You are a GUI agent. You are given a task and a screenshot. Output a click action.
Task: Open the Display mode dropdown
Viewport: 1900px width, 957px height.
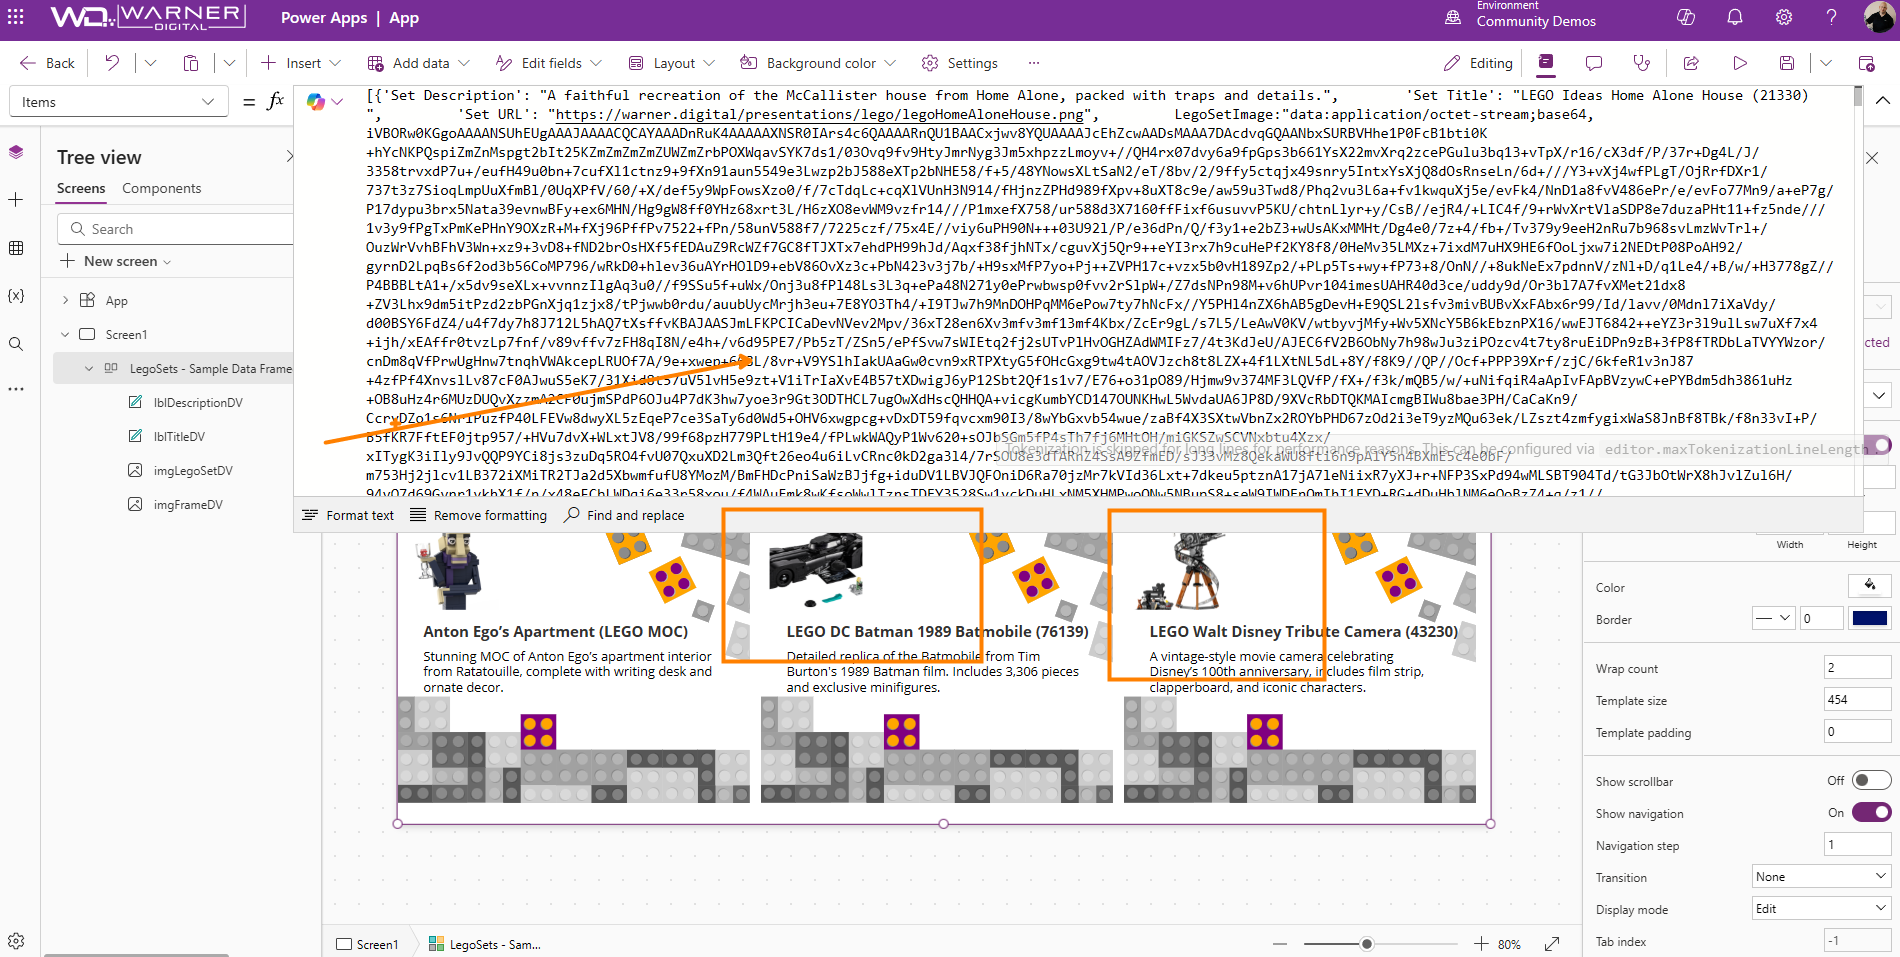tap(1821, 909)
